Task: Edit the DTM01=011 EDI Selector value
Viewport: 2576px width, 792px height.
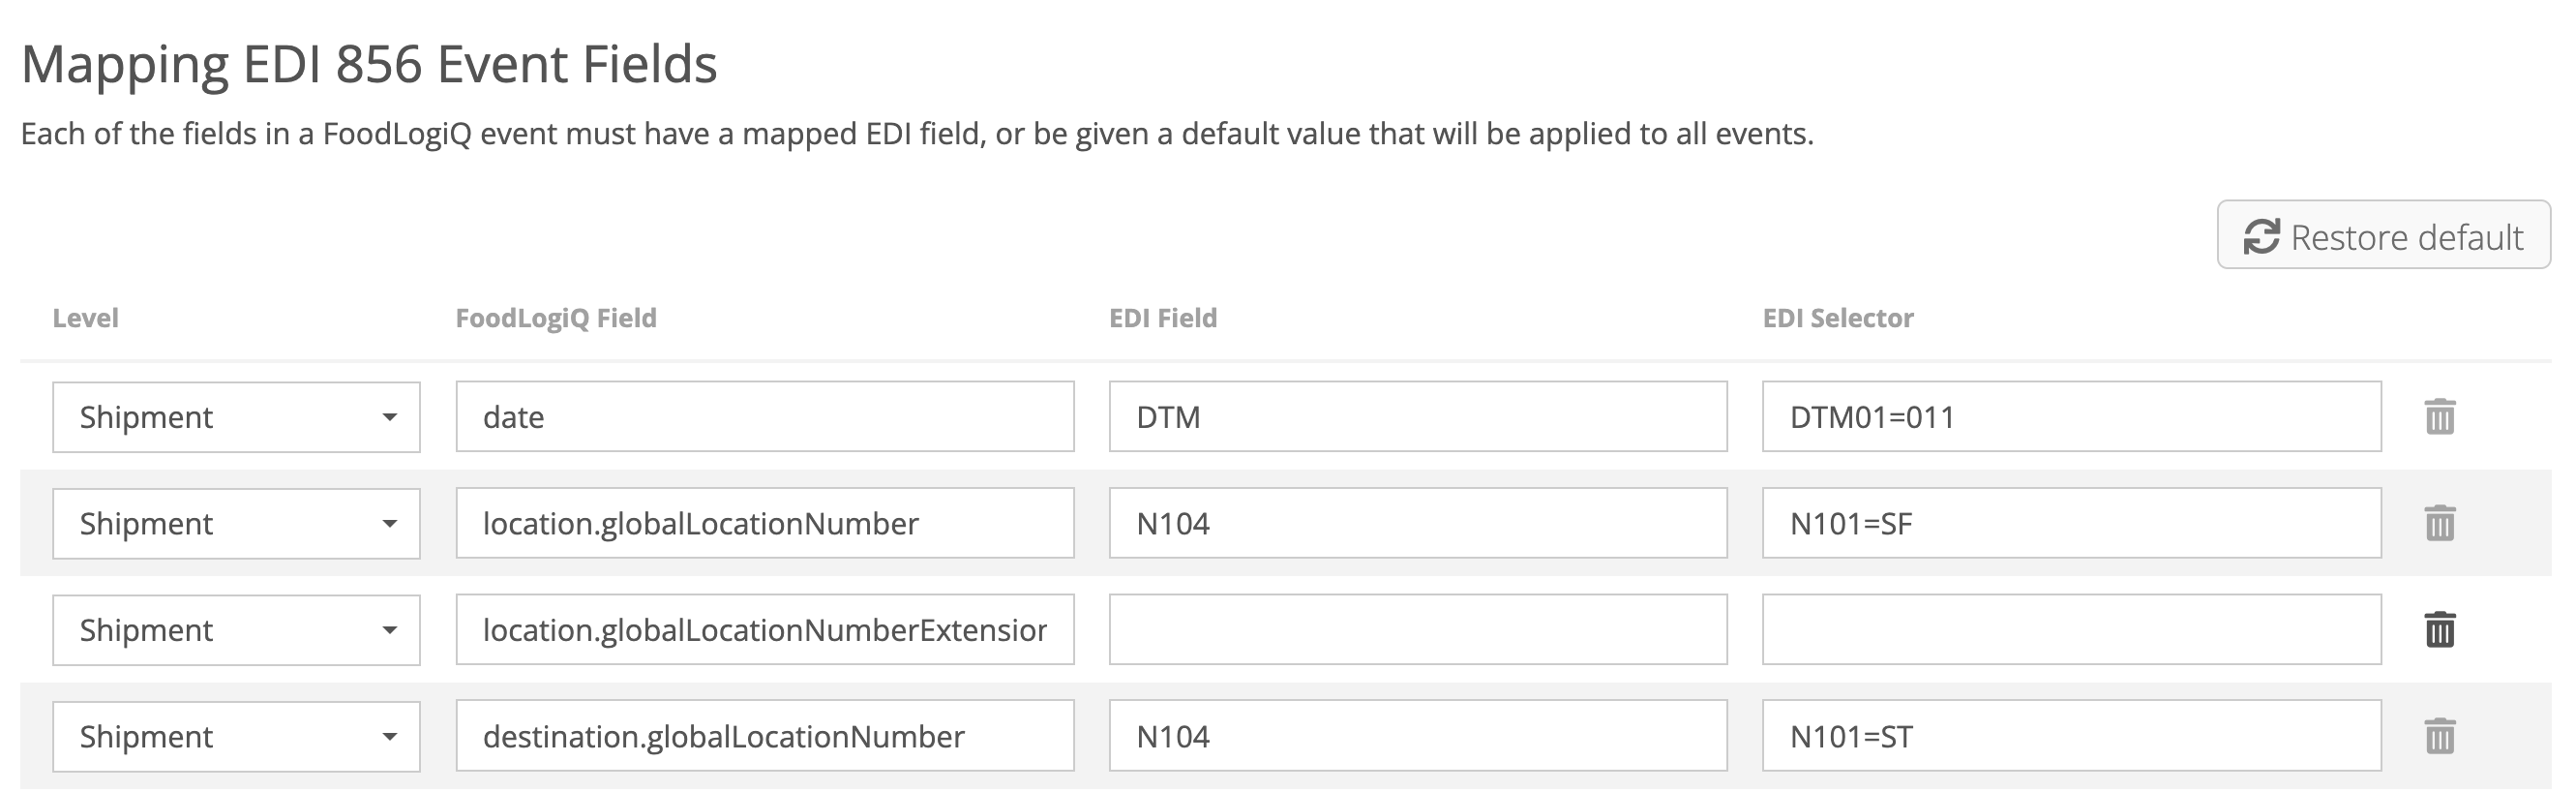Action: [2071, 417]
